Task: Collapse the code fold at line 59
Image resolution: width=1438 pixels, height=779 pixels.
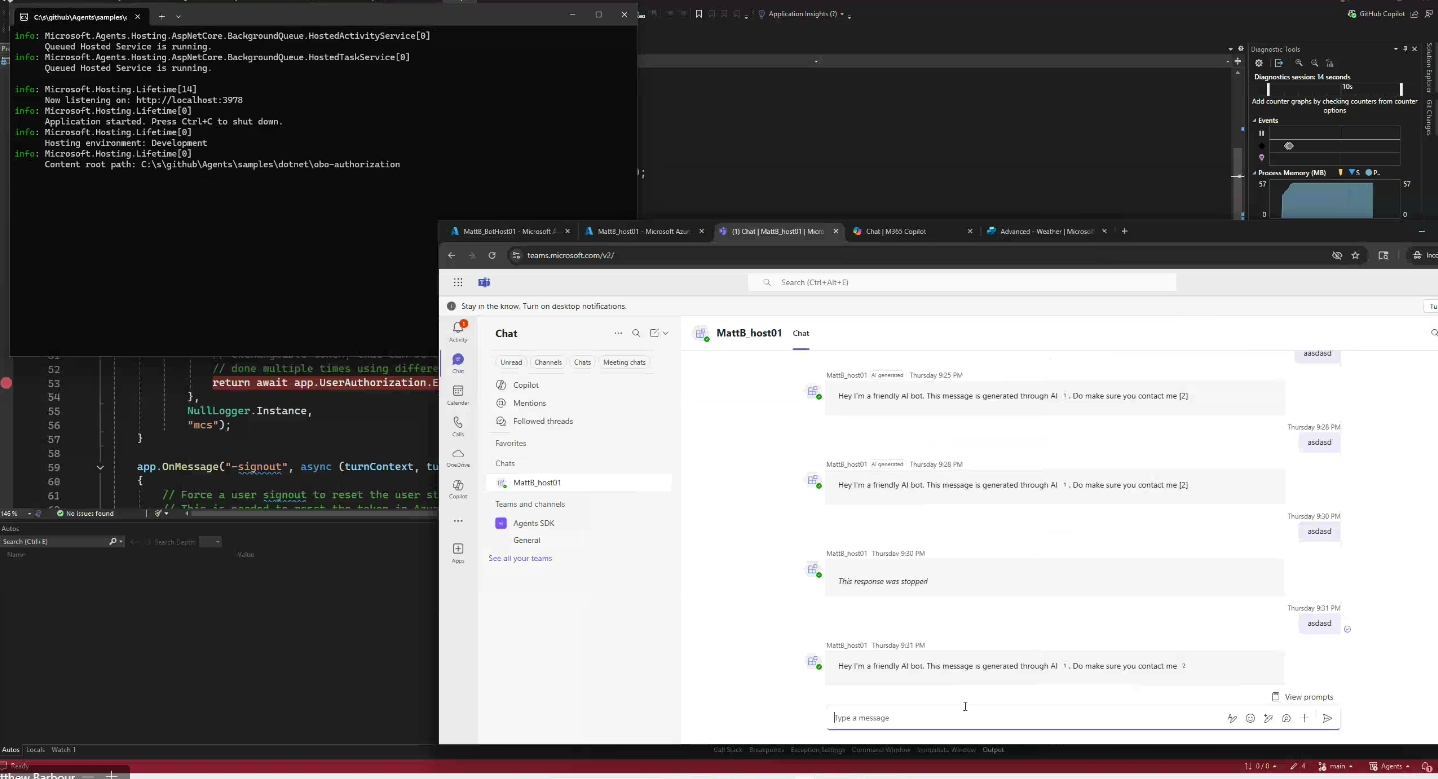Action: 100,467
